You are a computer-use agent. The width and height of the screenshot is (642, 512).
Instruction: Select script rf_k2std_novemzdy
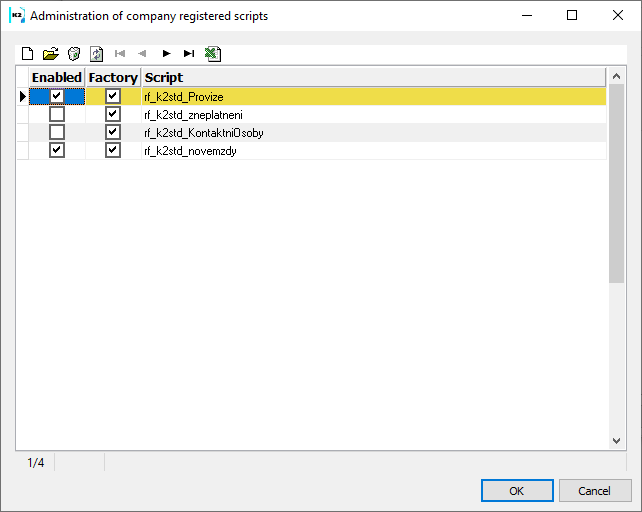point(190,151)
